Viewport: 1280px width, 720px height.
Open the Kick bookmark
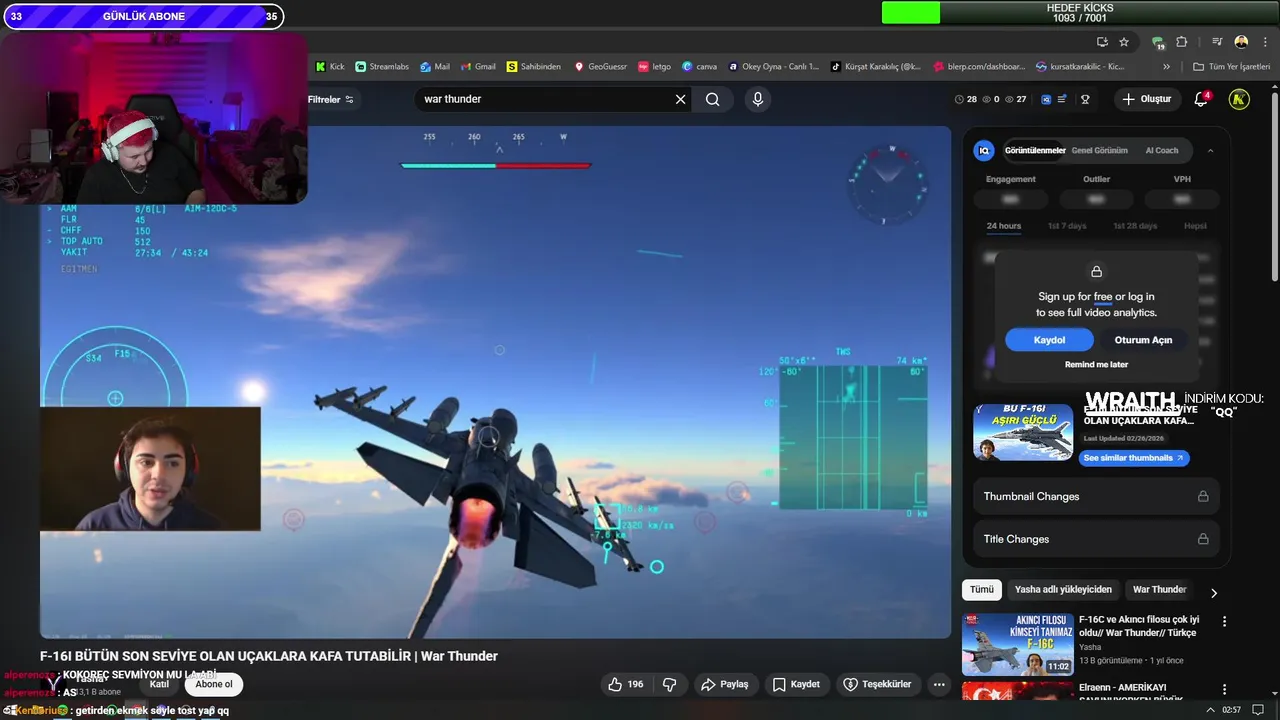(x=330, y=67)
